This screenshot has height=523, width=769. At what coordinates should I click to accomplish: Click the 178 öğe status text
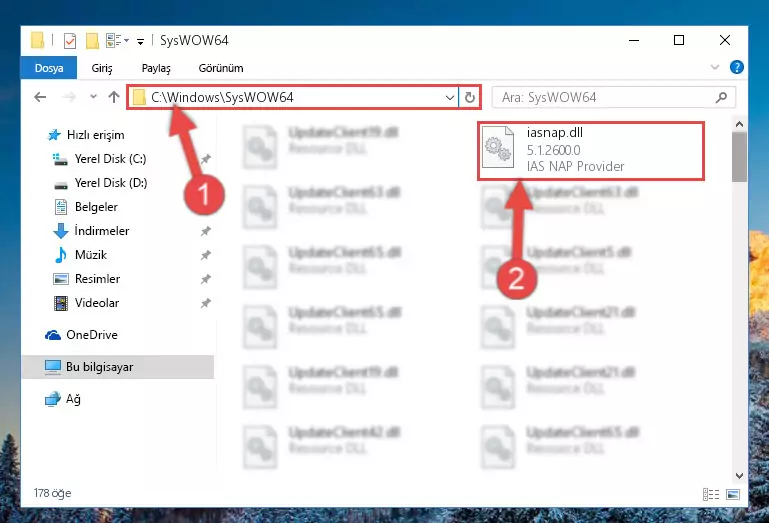coord(52,493)
